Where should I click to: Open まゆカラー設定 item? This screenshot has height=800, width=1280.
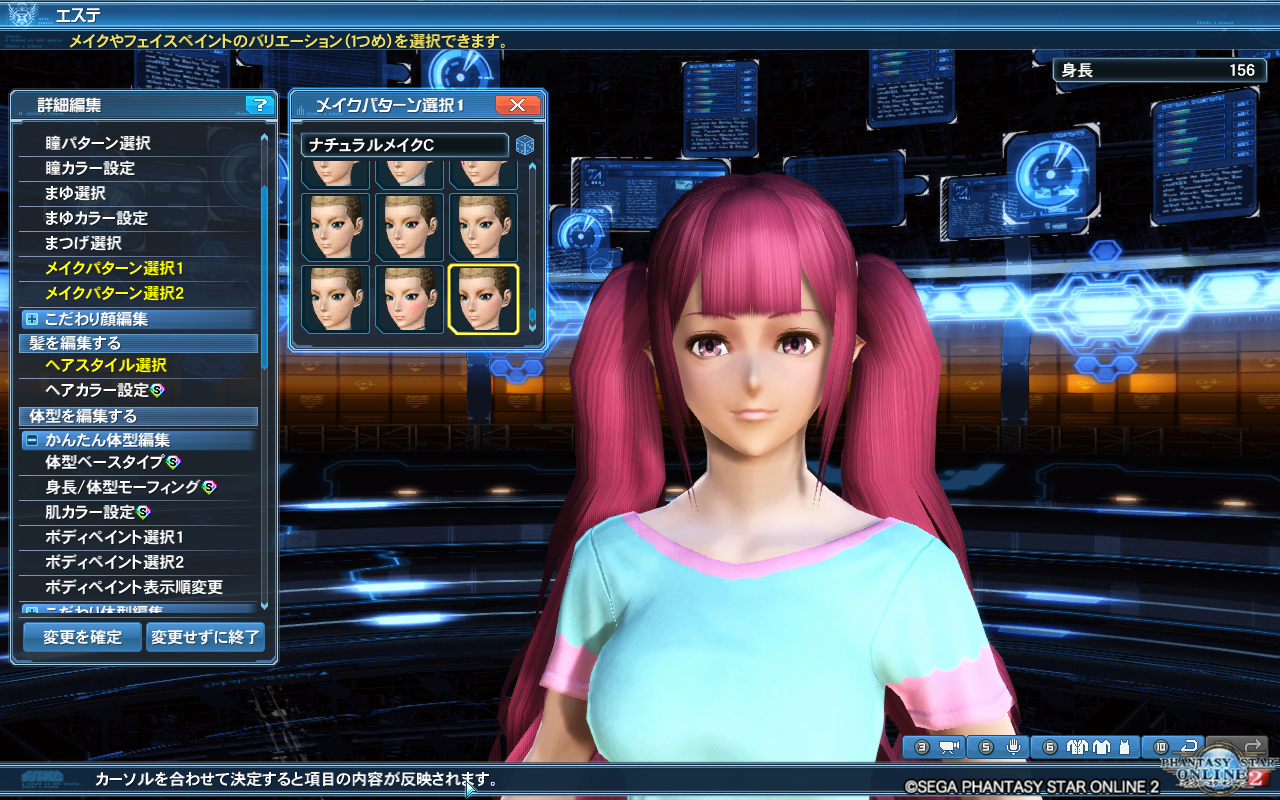click(138, 218)
